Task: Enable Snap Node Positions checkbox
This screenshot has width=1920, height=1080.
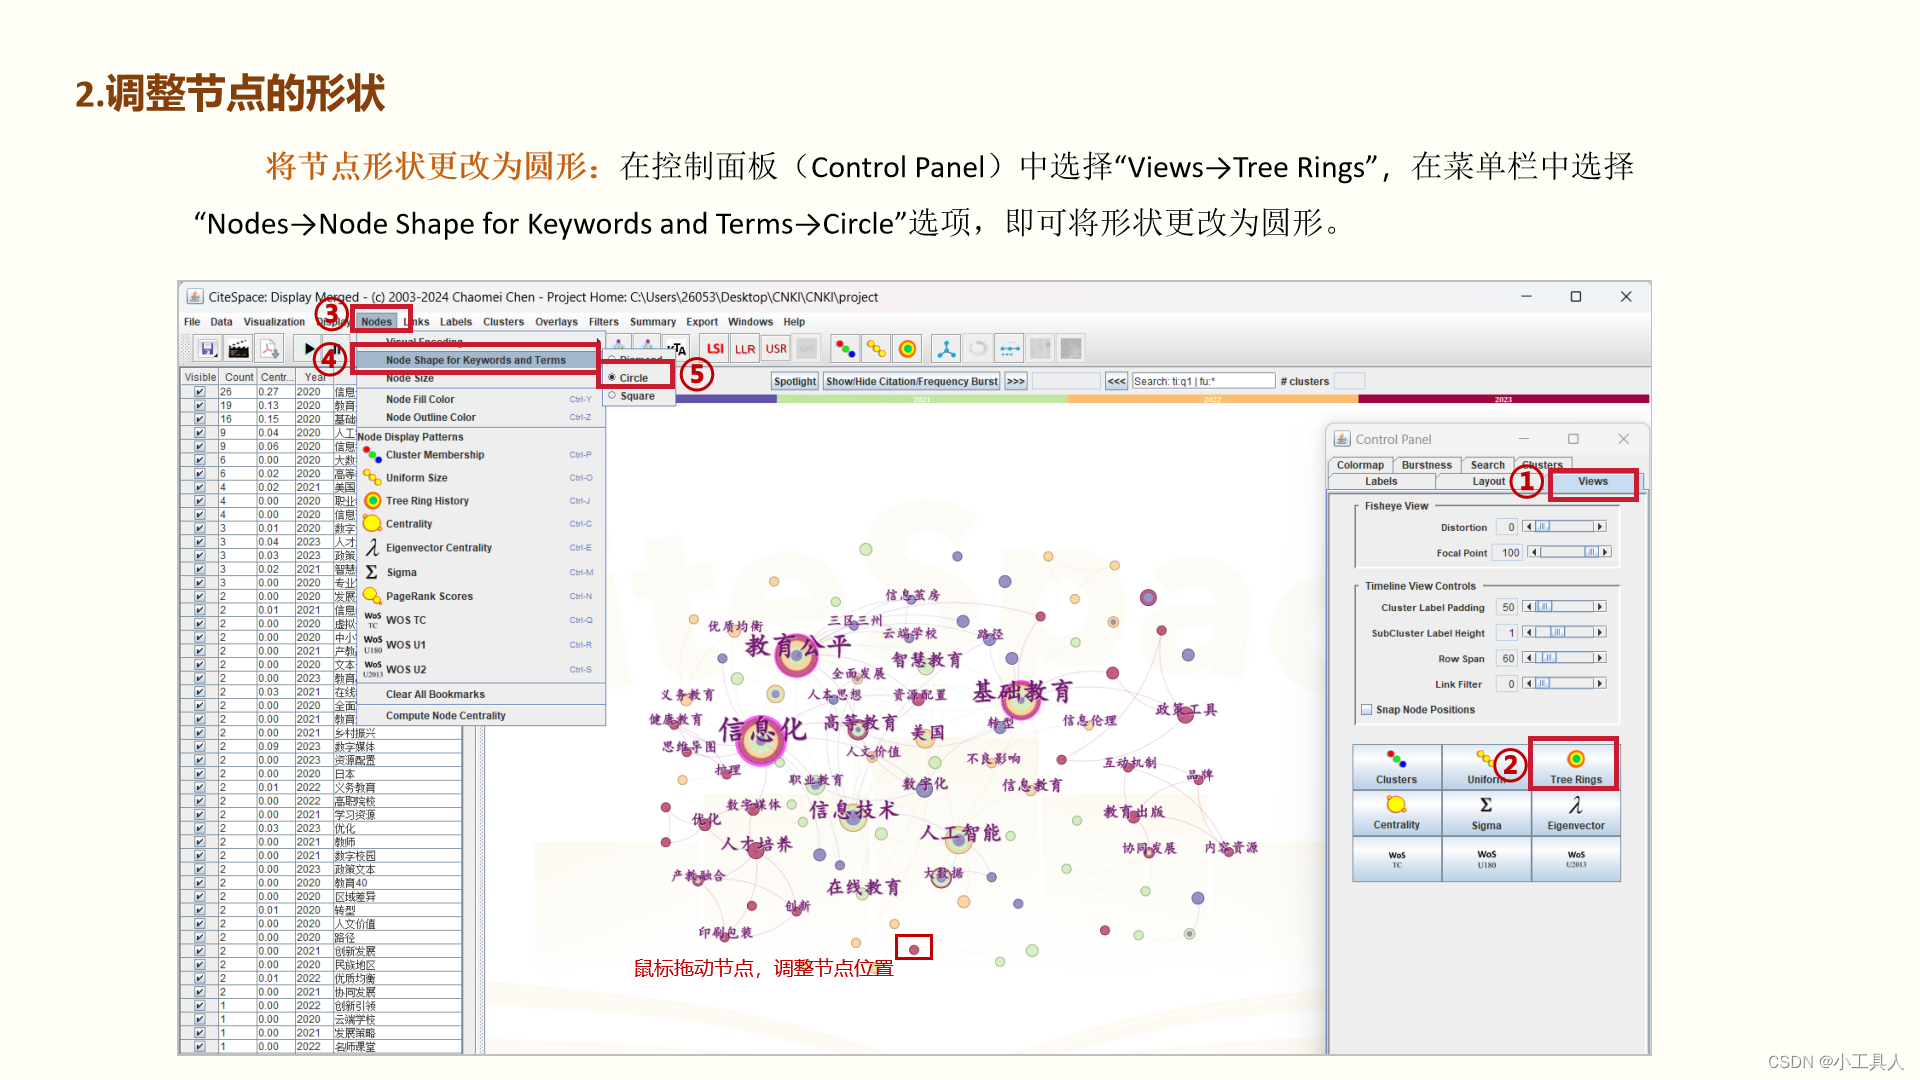Action: tap(1366, 710)
